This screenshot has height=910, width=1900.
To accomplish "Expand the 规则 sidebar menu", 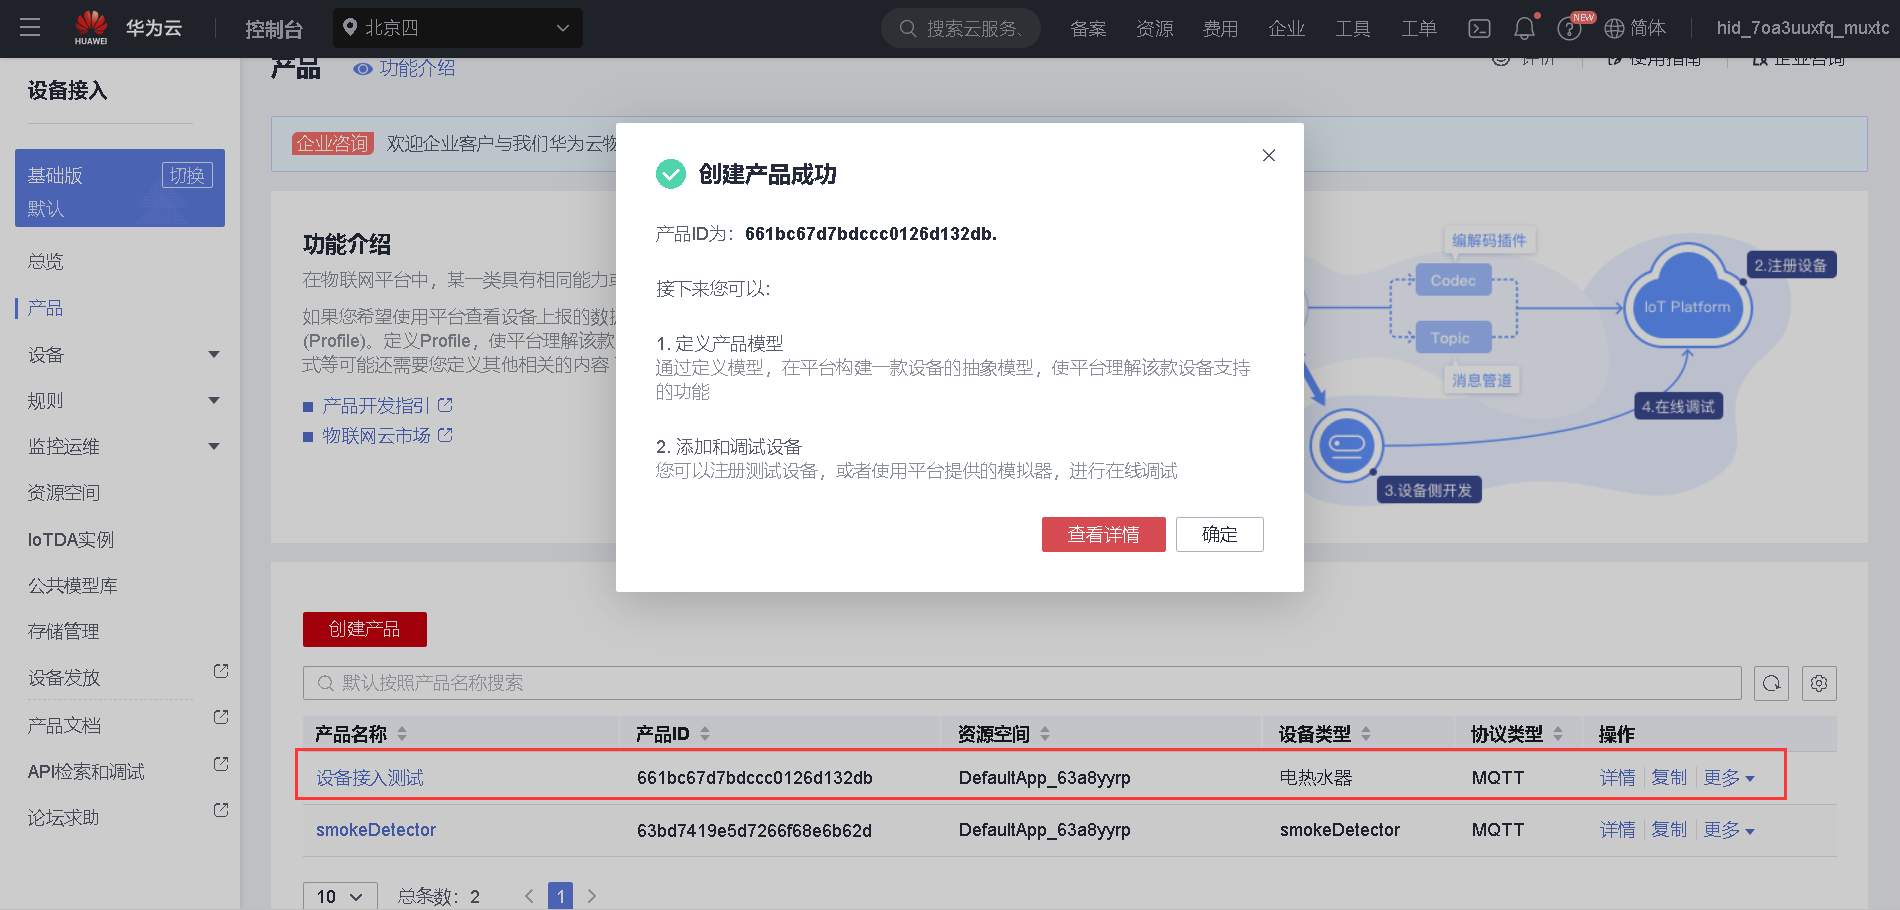I will pos(213,401).
